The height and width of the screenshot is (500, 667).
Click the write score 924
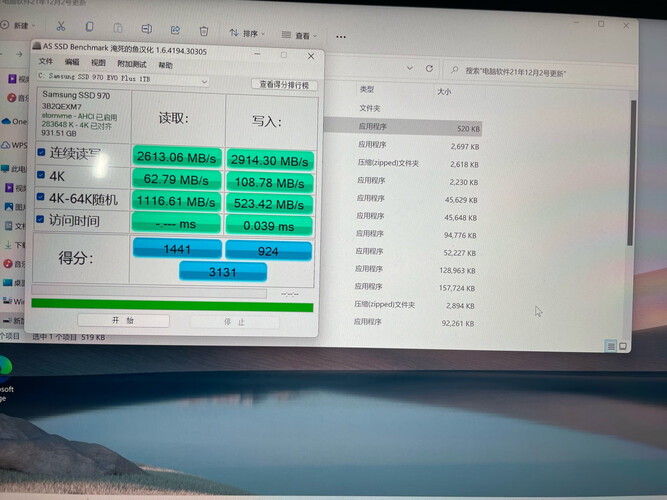(x=268, y=251)
